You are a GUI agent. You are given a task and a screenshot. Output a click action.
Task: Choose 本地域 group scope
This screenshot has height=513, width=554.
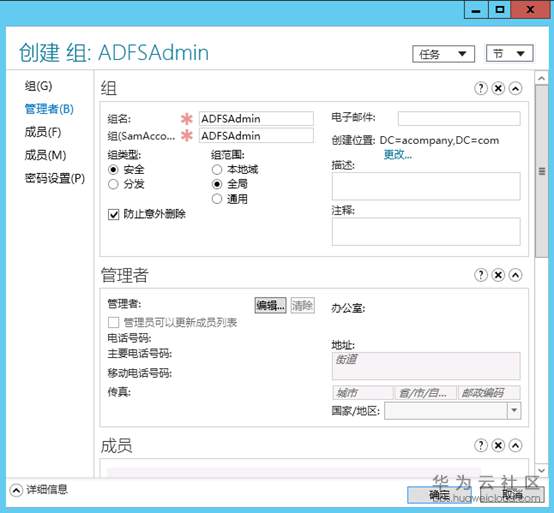coord(217,170)
